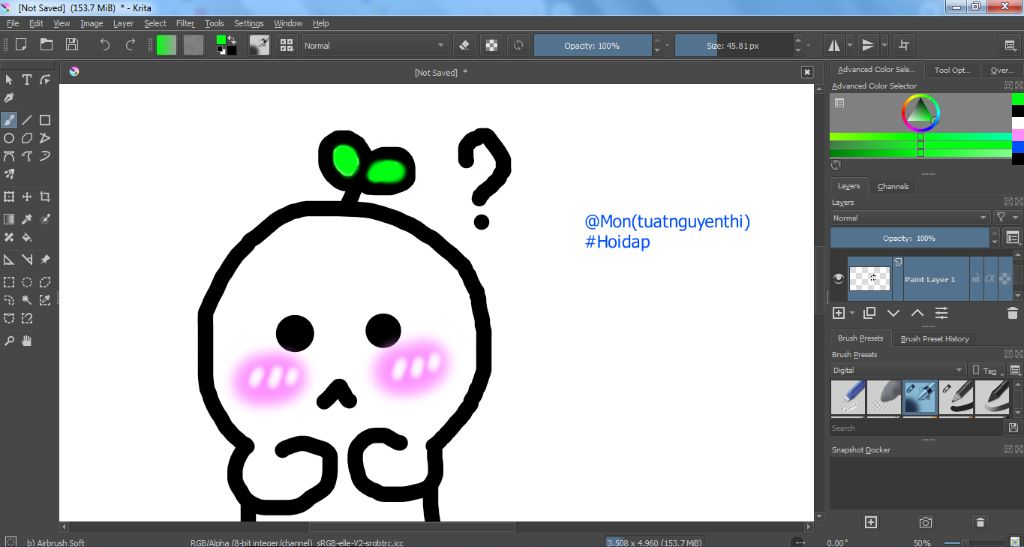Select the Contiguous Selection magic wand
This screenshot has height=547, width=1024.
point(27,300)
